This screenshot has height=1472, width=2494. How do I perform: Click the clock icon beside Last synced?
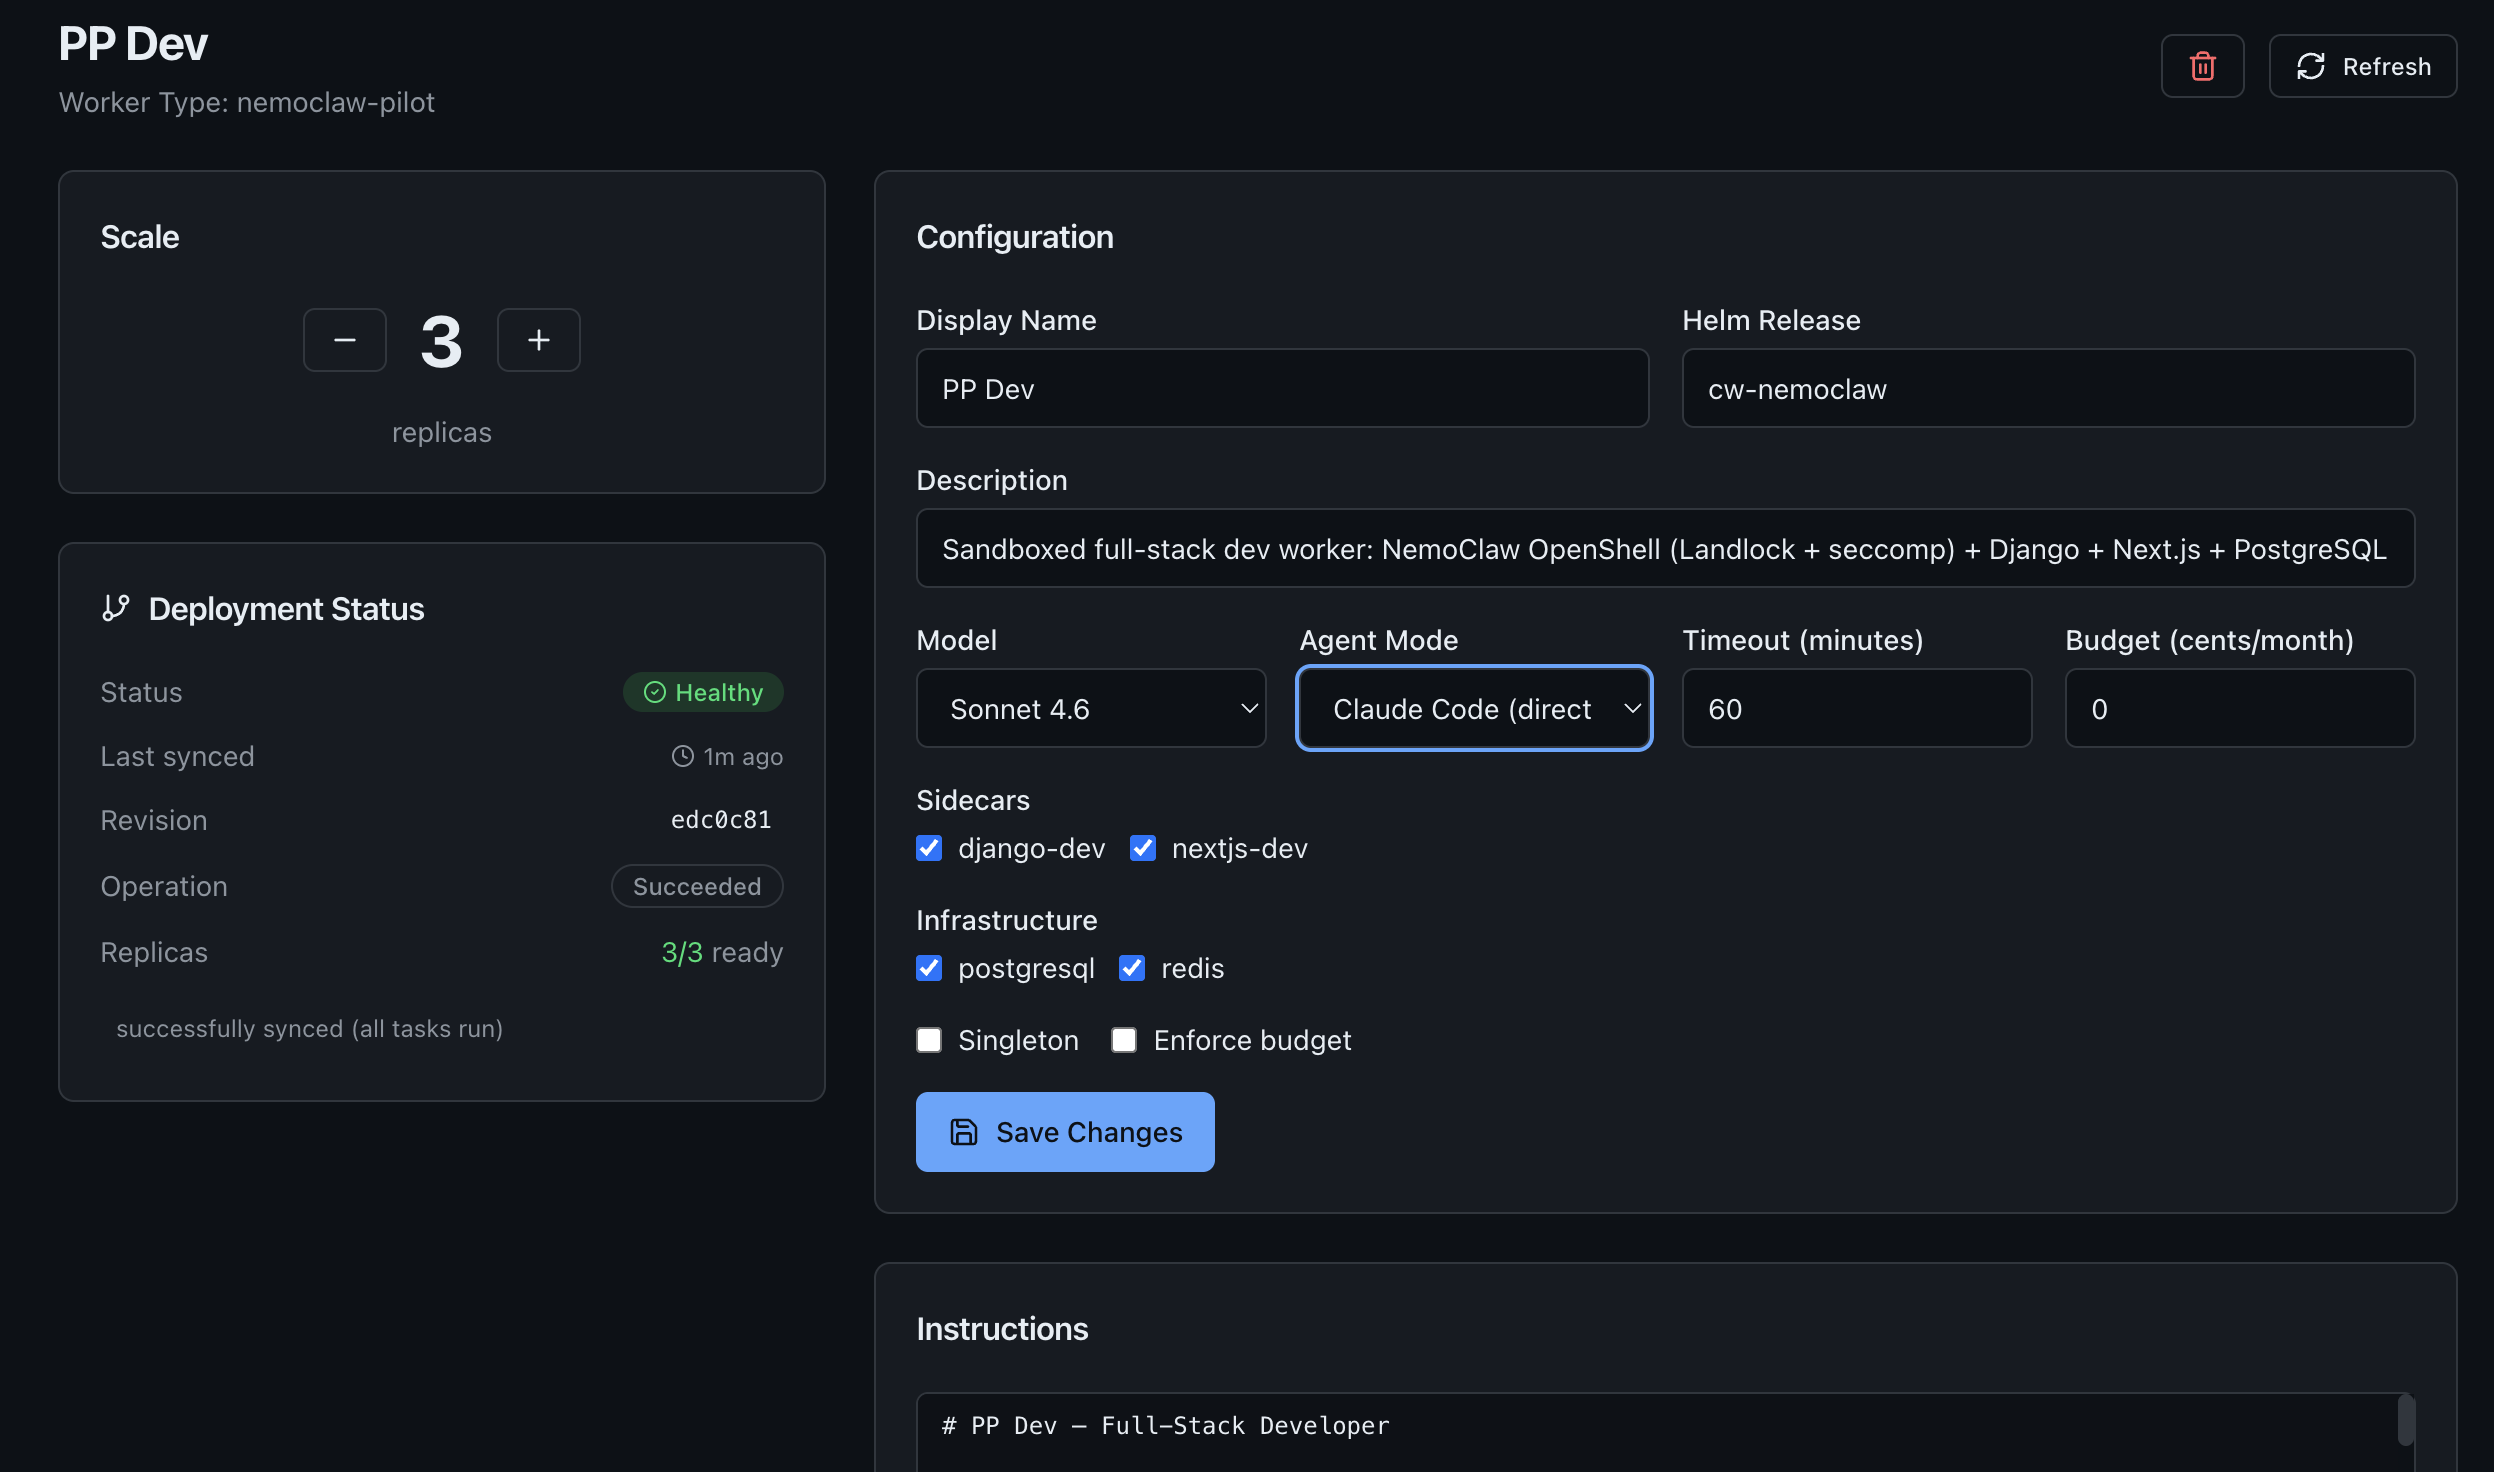[682, 756]
